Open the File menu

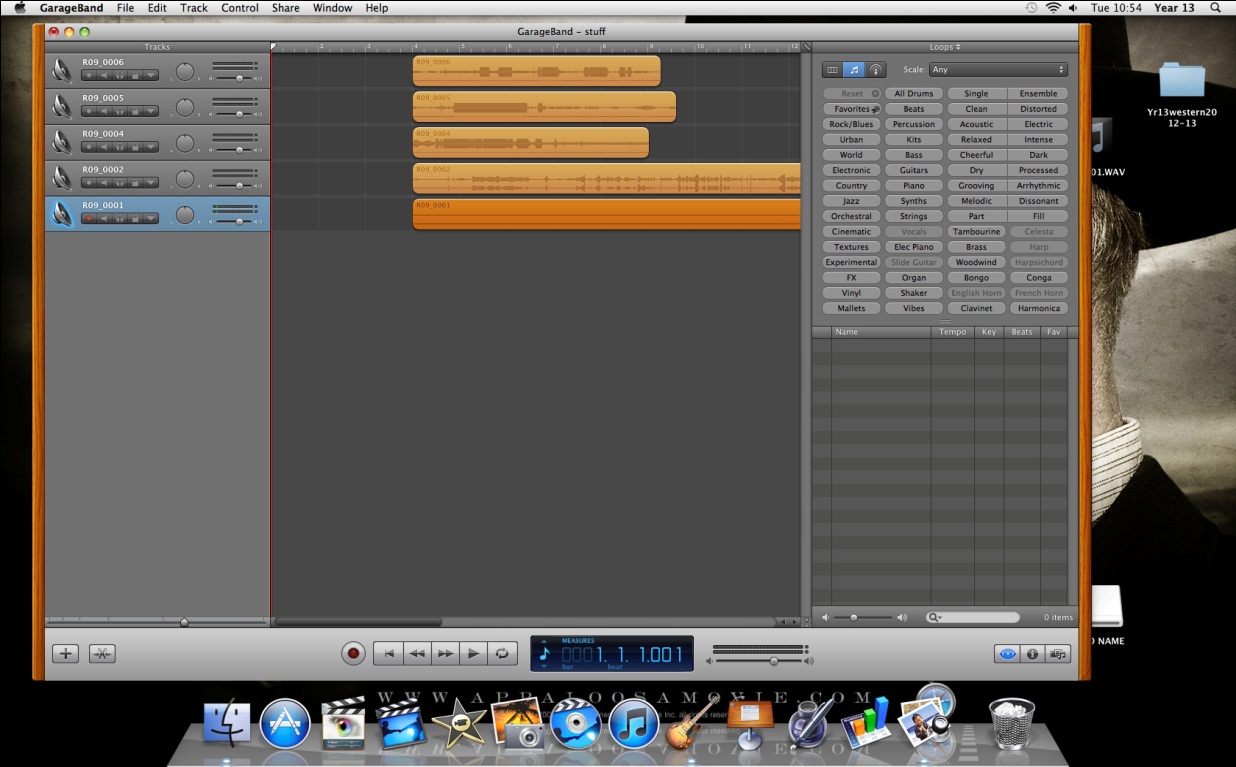point(125,8)
